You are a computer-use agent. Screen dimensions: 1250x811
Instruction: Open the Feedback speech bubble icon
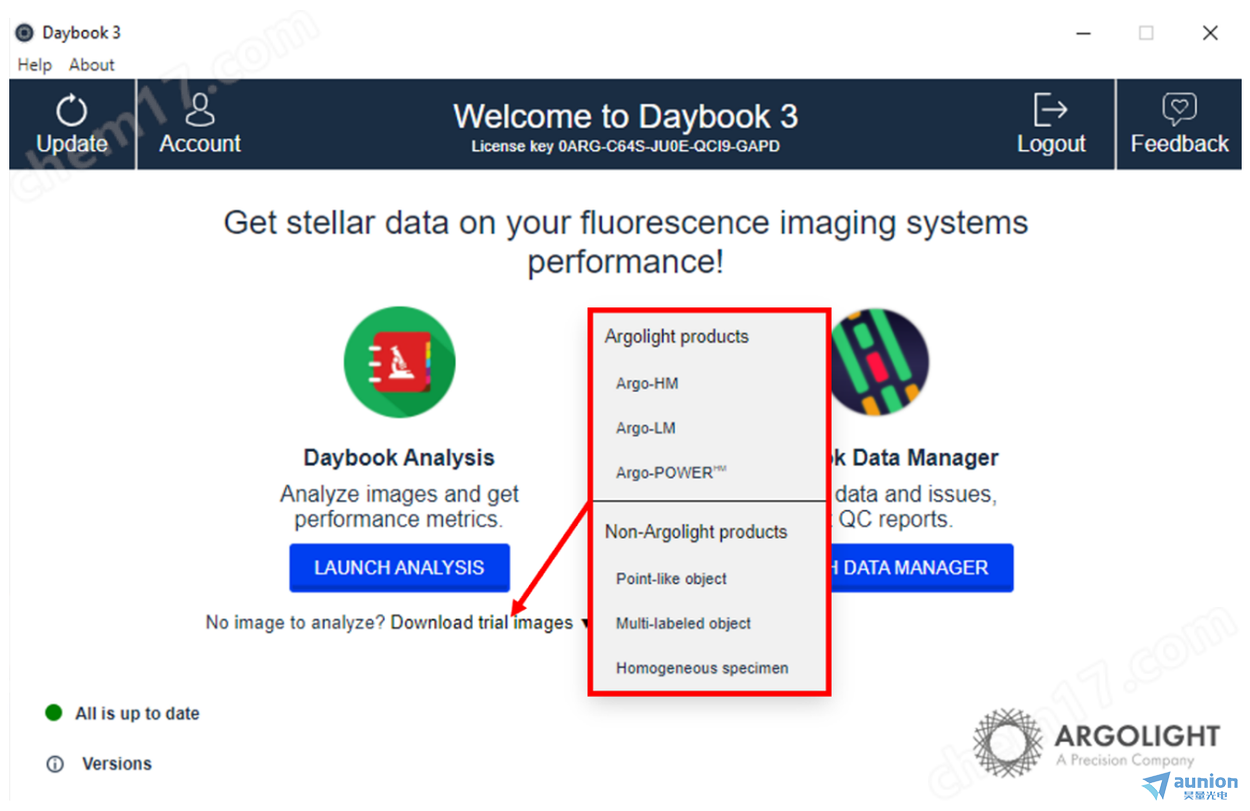[1179, 109]
